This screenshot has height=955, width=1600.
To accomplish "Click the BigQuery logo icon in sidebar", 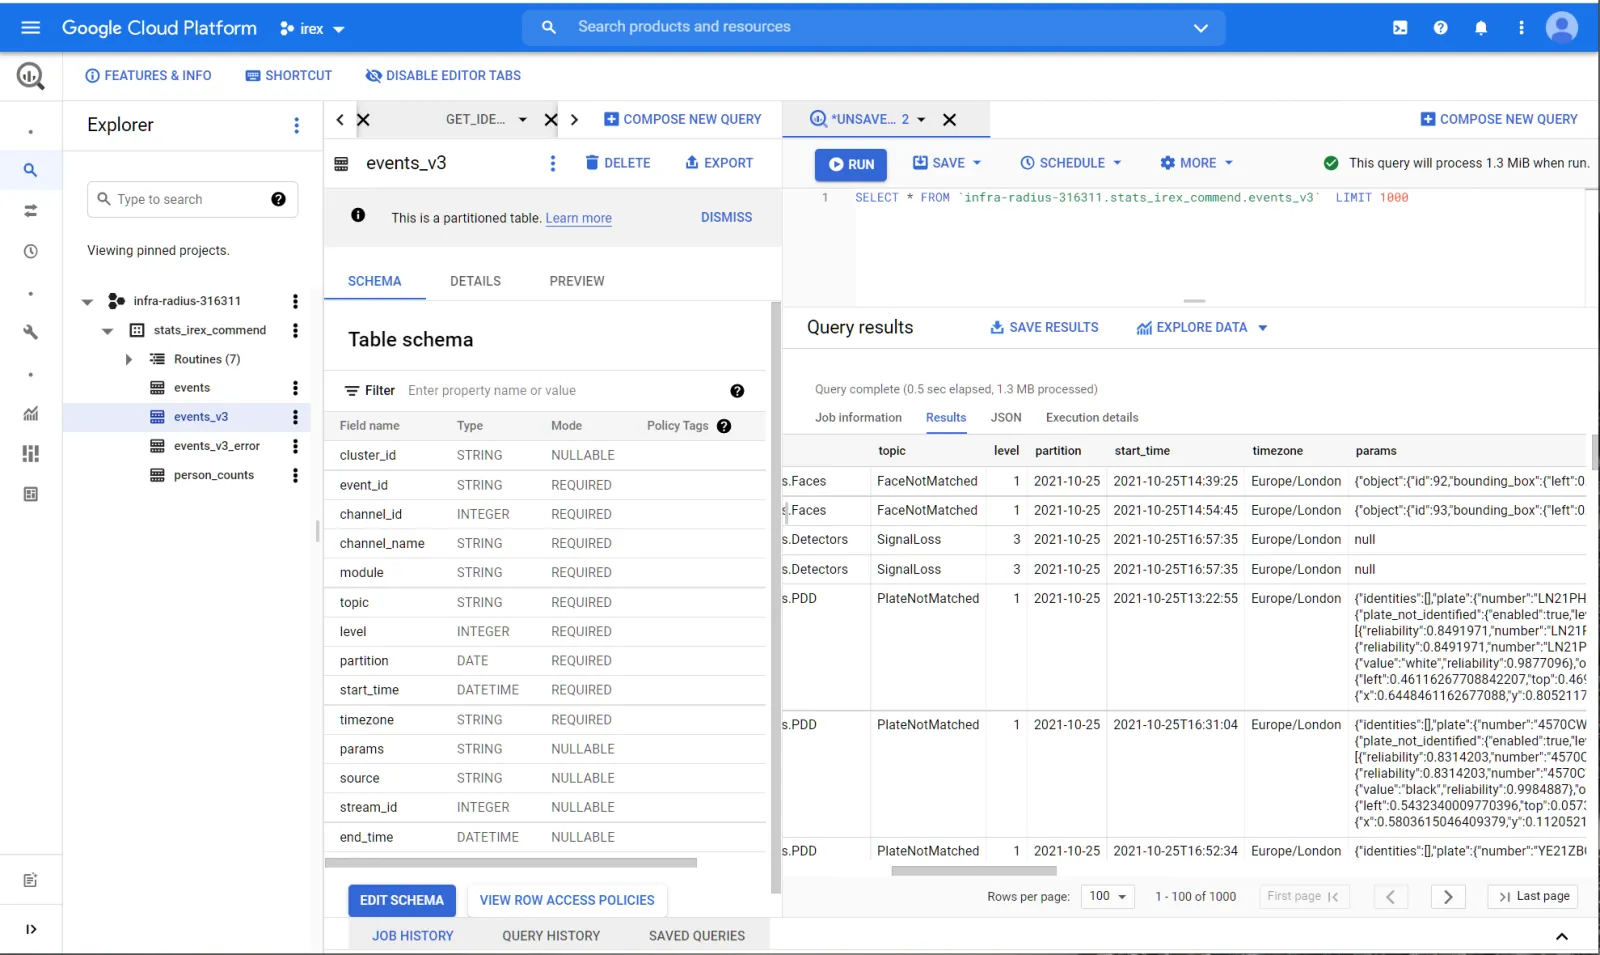I will tap(31, 76).
